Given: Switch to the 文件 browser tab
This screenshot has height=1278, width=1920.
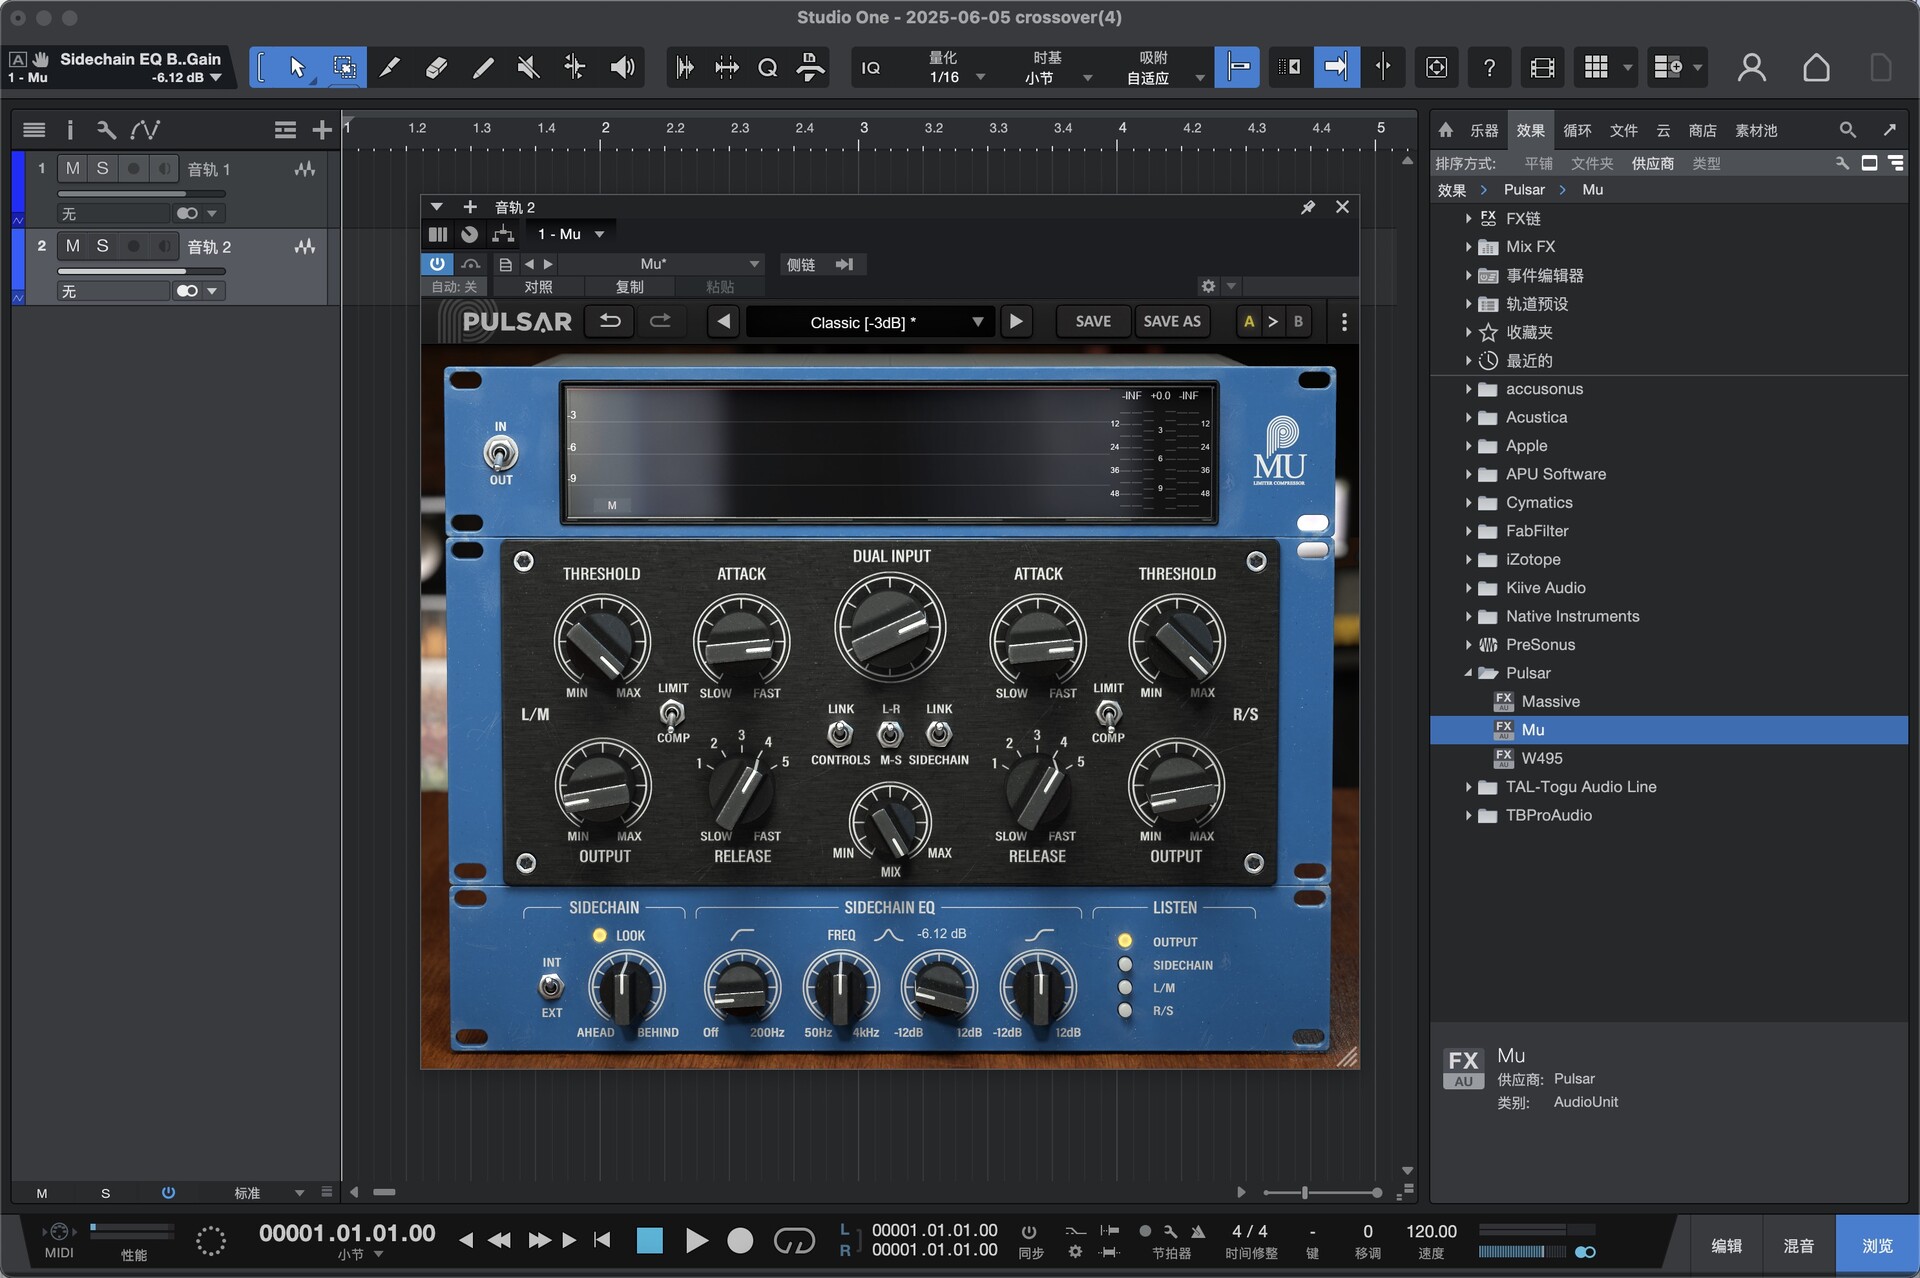Looking at the screenshot, I should pyautogui.click(x=1623, y=130).
